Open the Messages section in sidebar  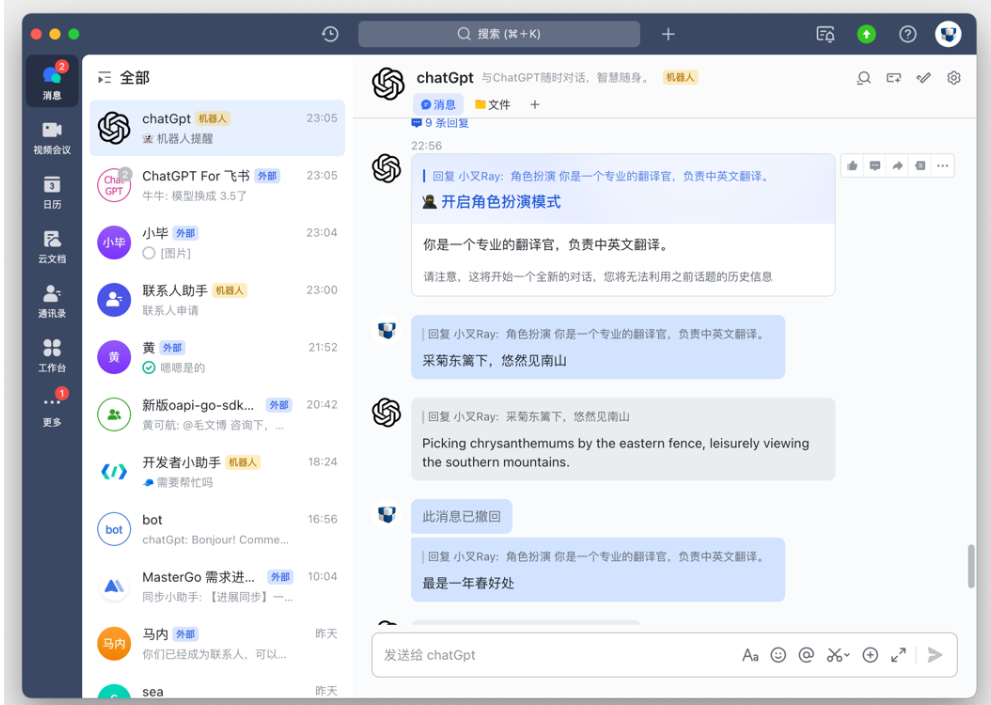pos(52,81)
